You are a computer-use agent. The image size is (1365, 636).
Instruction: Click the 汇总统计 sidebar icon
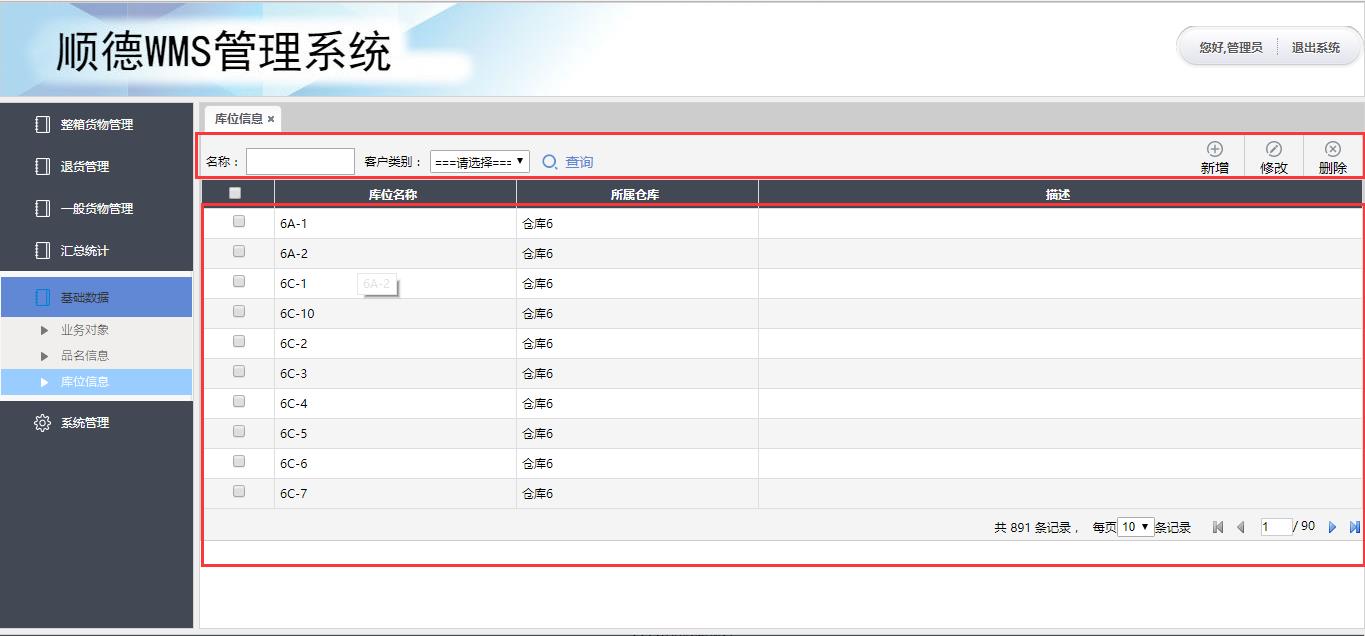tap(42, 251)
